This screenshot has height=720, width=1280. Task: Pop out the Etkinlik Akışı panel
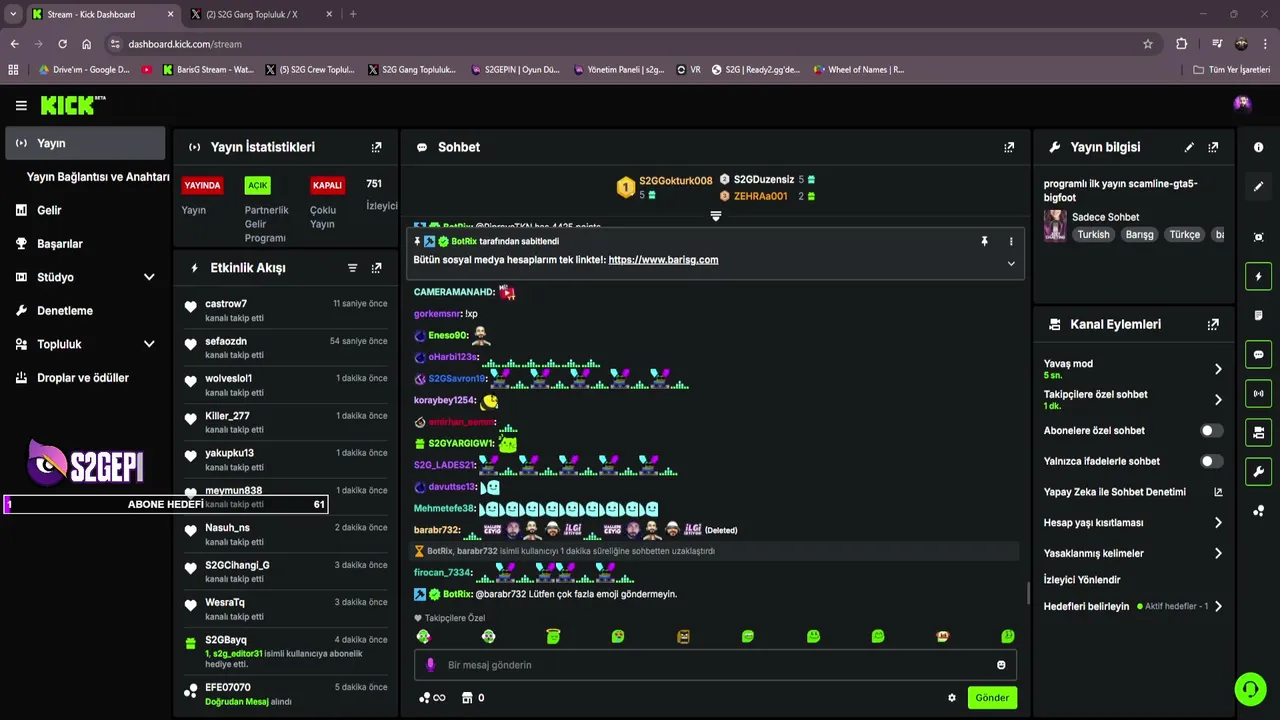tap(376, 268)
